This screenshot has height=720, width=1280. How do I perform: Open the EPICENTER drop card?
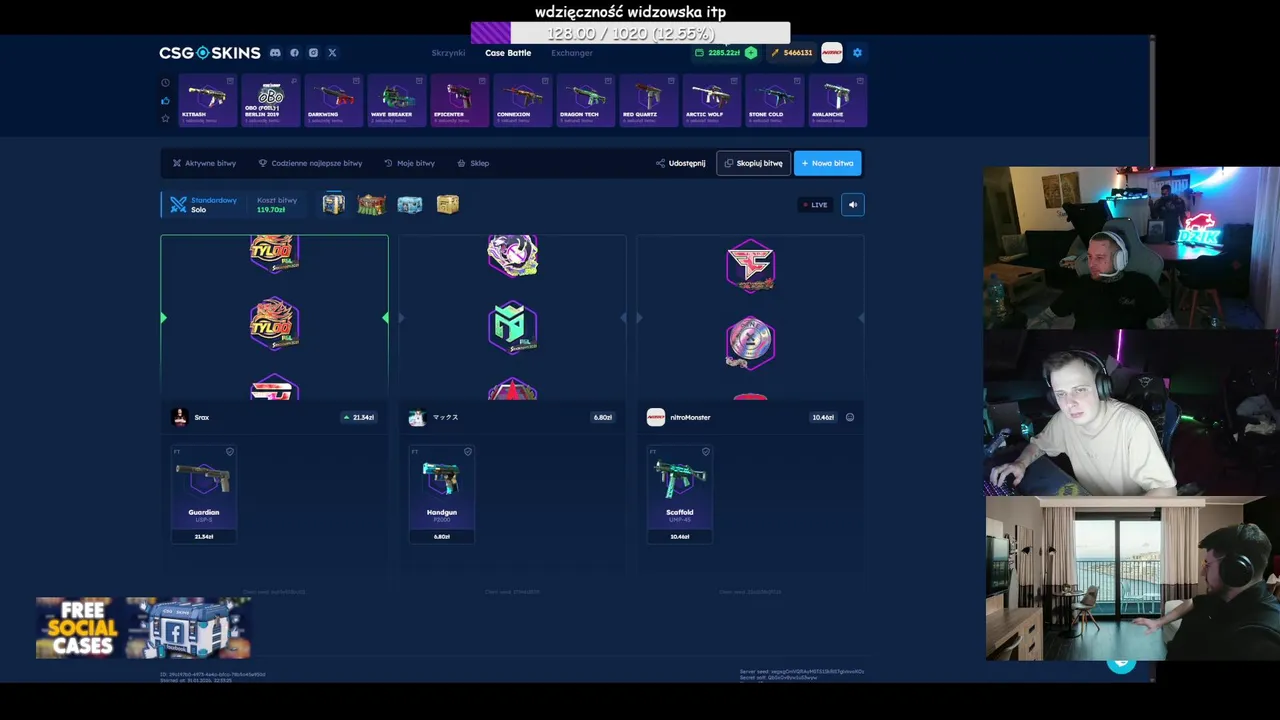(459, 100)
